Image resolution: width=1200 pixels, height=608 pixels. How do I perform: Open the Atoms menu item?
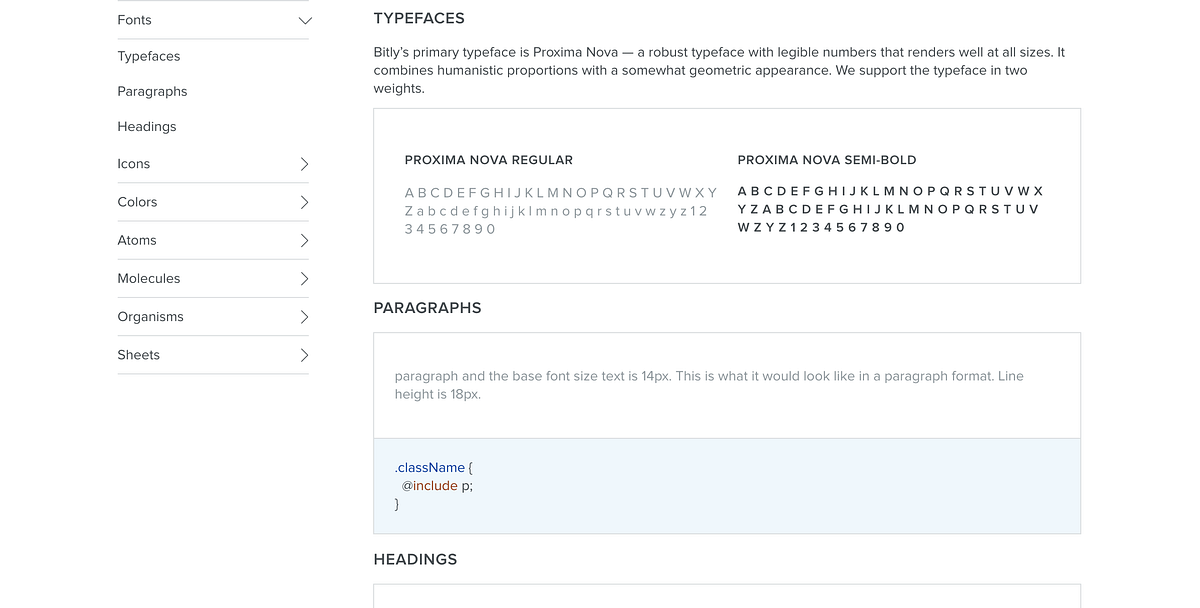[x=137, y=240]
